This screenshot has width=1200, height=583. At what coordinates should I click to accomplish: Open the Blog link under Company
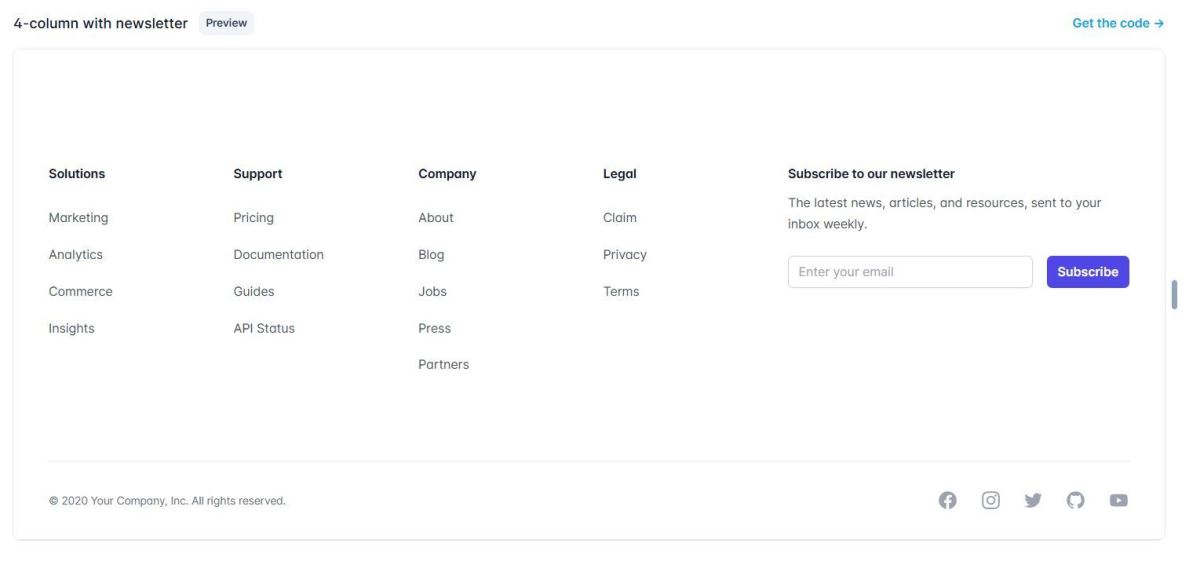click(x=431, y=255)
